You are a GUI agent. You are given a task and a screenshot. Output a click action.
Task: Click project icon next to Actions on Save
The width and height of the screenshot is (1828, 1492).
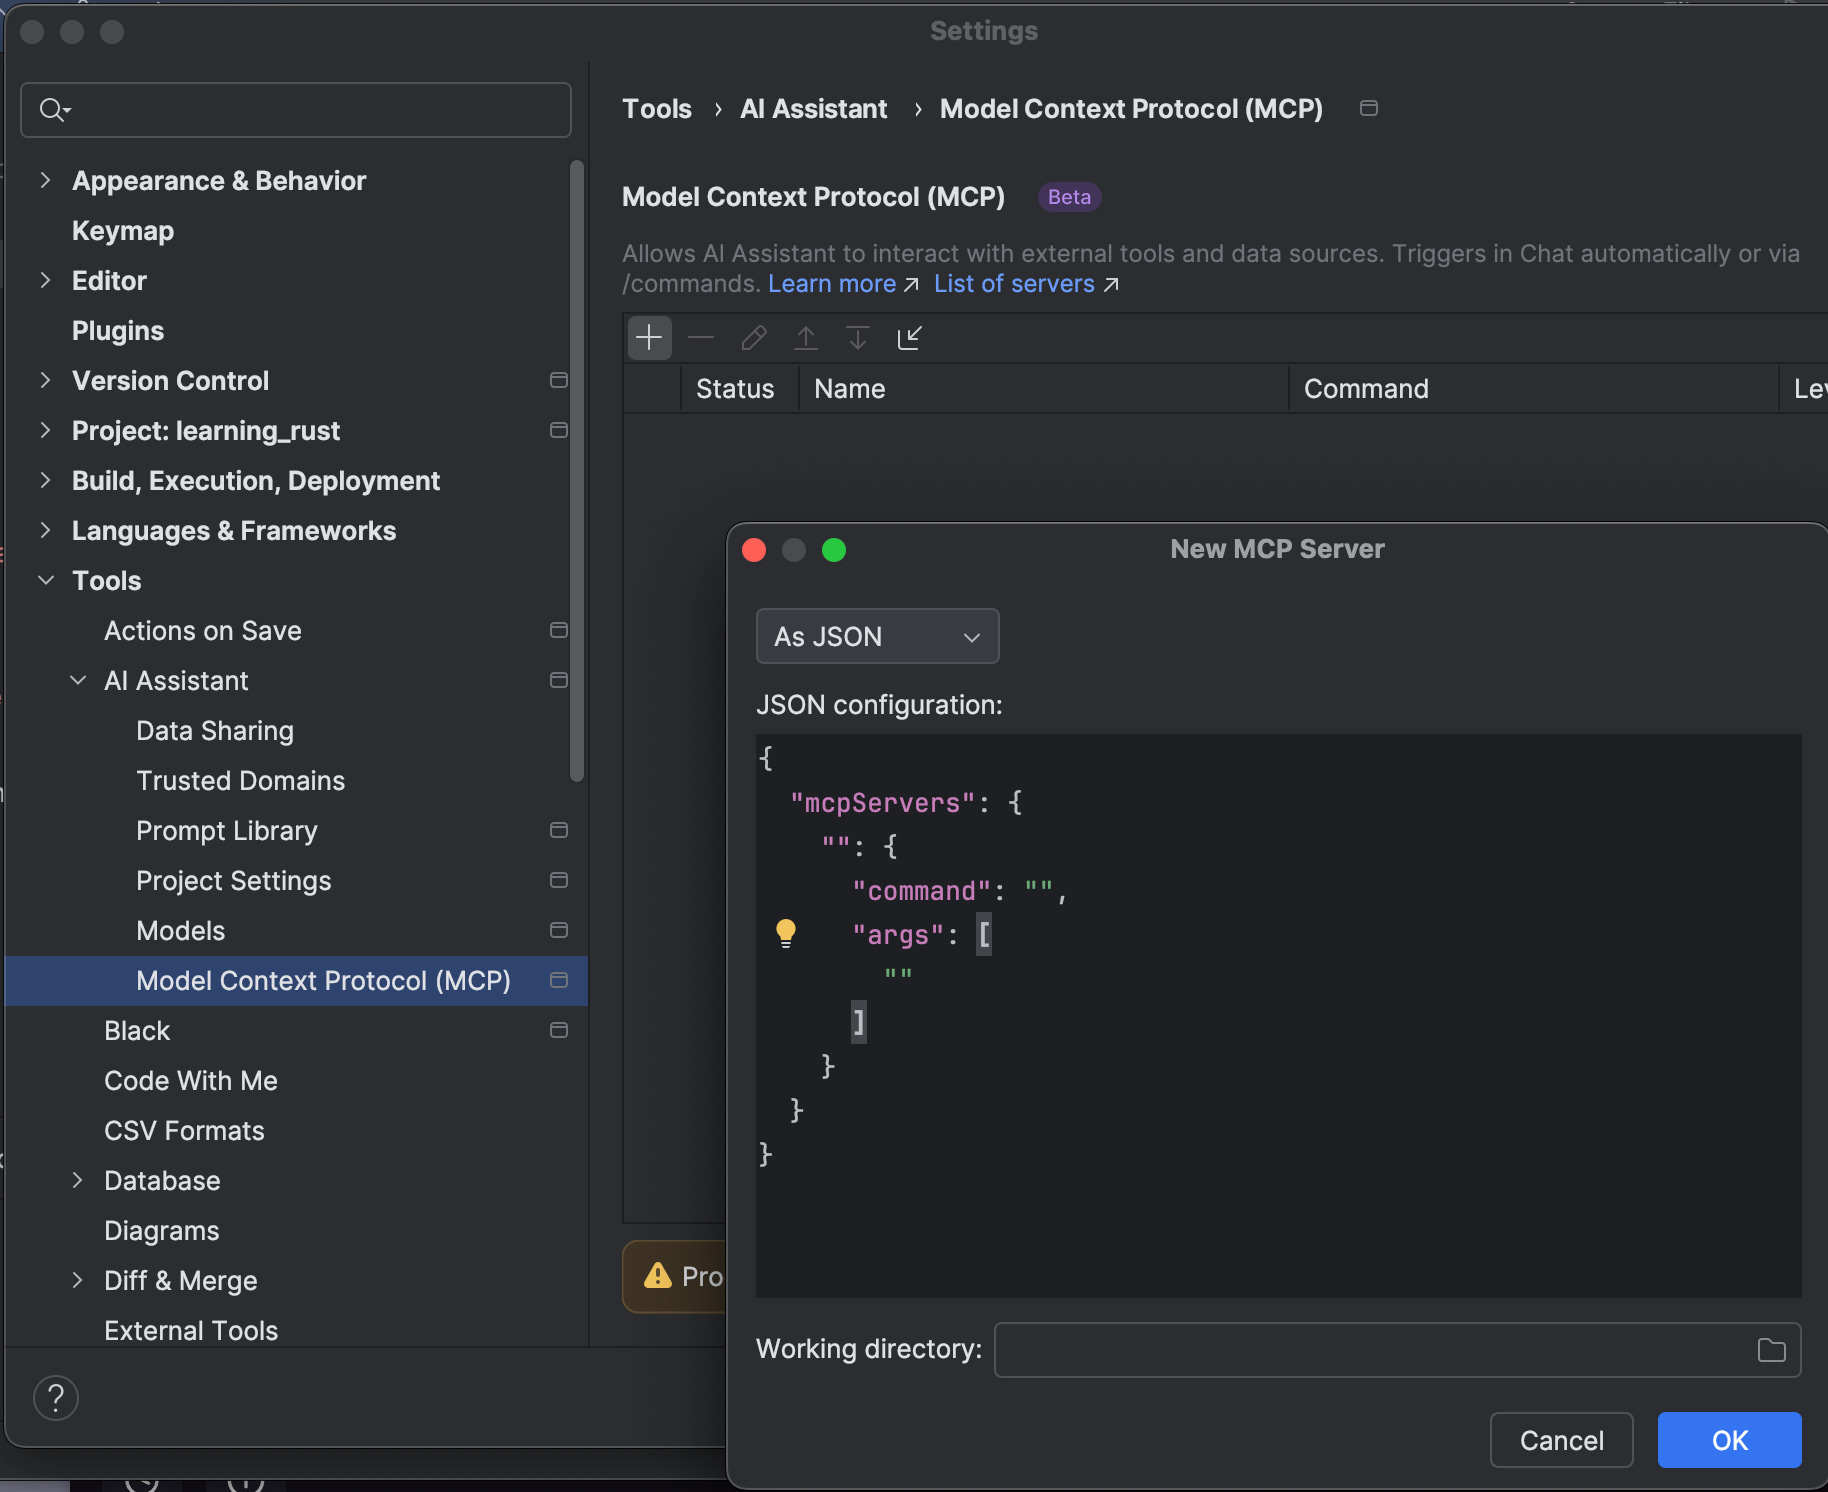pyautogui.click(x=559, y=630)
